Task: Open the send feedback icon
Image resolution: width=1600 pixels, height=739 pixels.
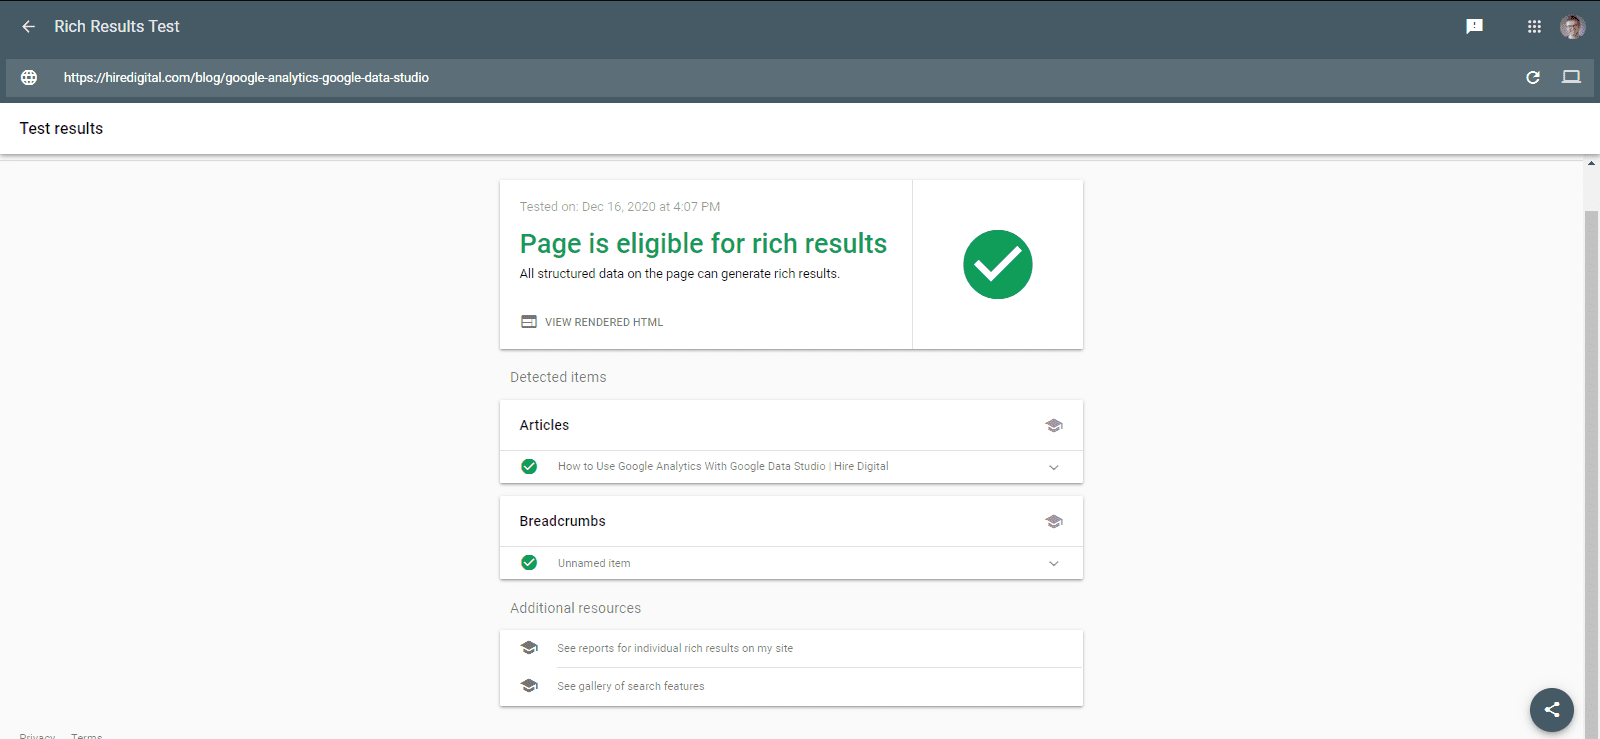Action: (x=1474, y=27)
